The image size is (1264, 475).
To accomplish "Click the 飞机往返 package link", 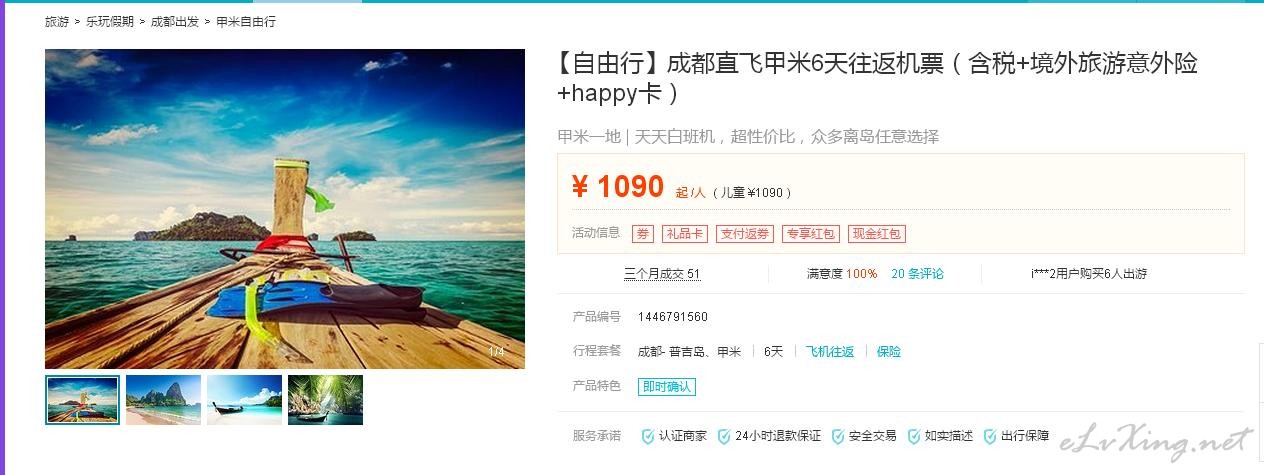I will tap(830, 352).
